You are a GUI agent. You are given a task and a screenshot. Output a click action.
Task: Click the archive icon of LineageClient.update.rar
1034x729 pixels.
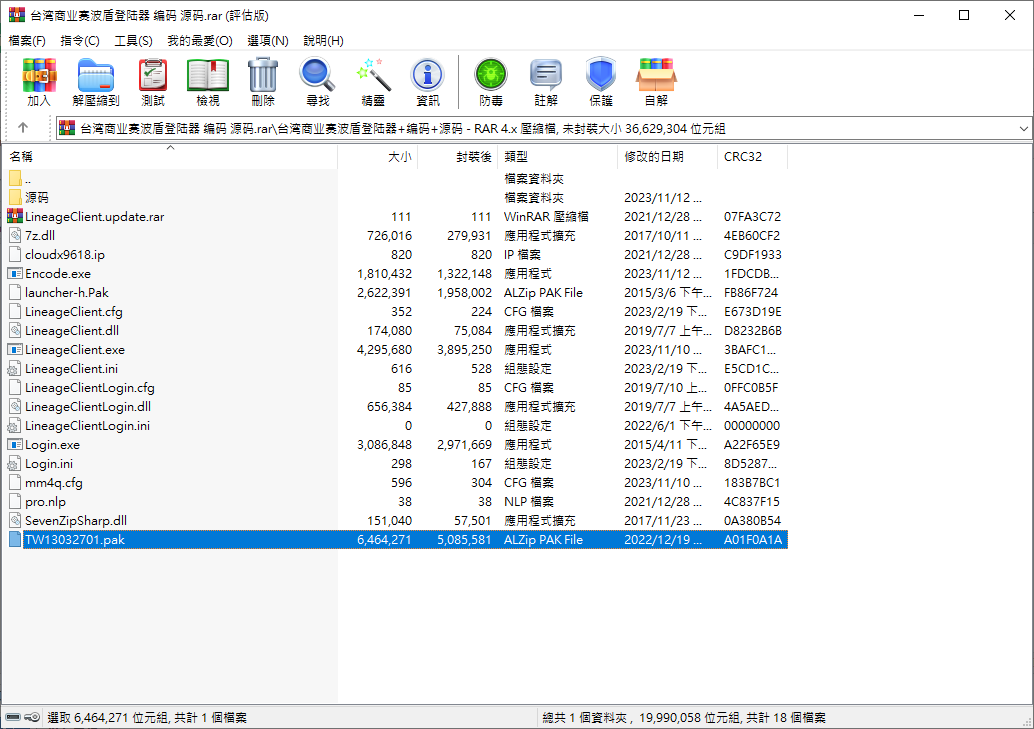pos(15,216)
